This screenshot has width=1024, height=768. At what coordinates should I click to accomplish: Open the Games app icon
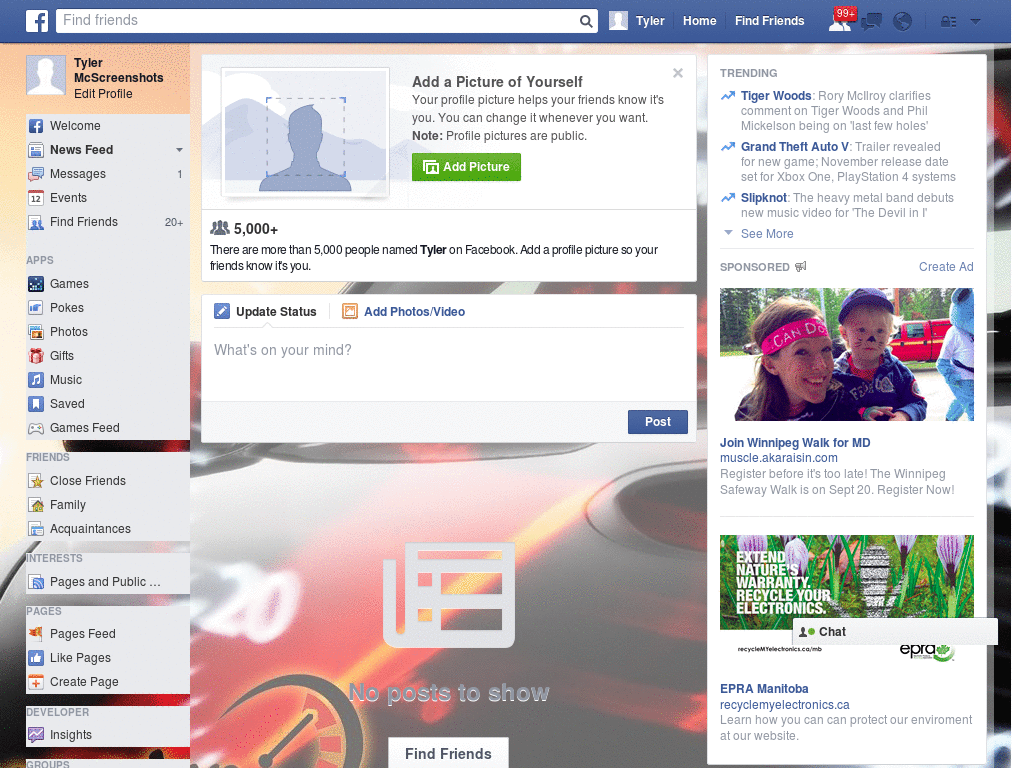click(x=36, y=284)
